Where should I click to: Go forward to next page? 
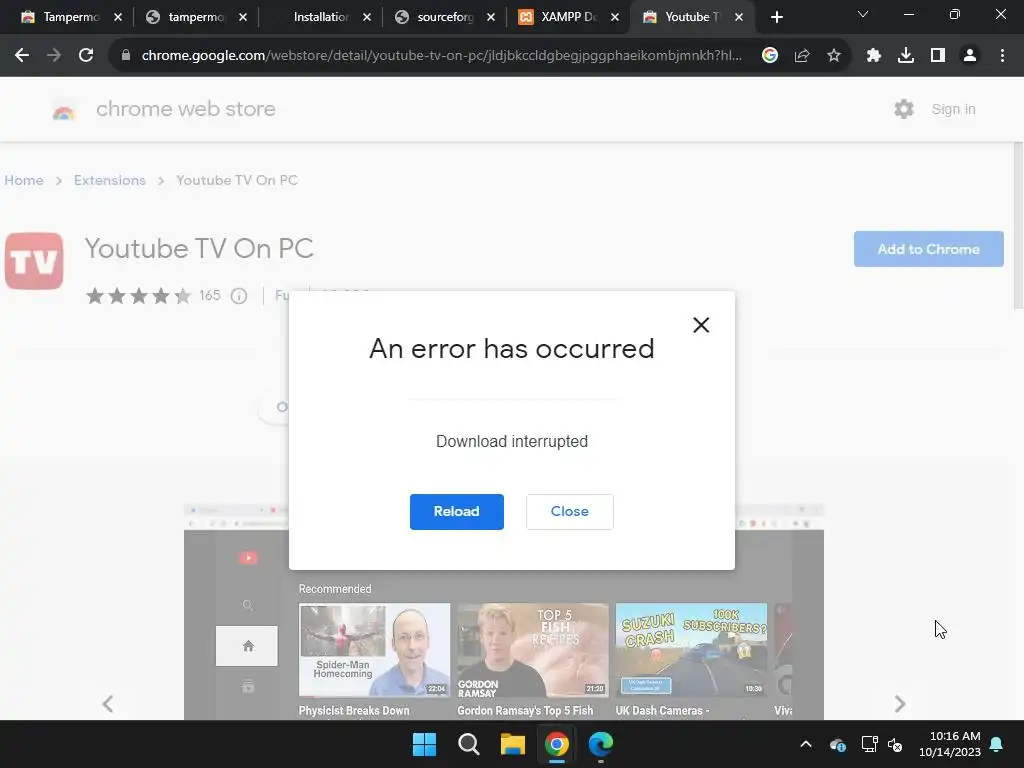click(x=54, y=56)
